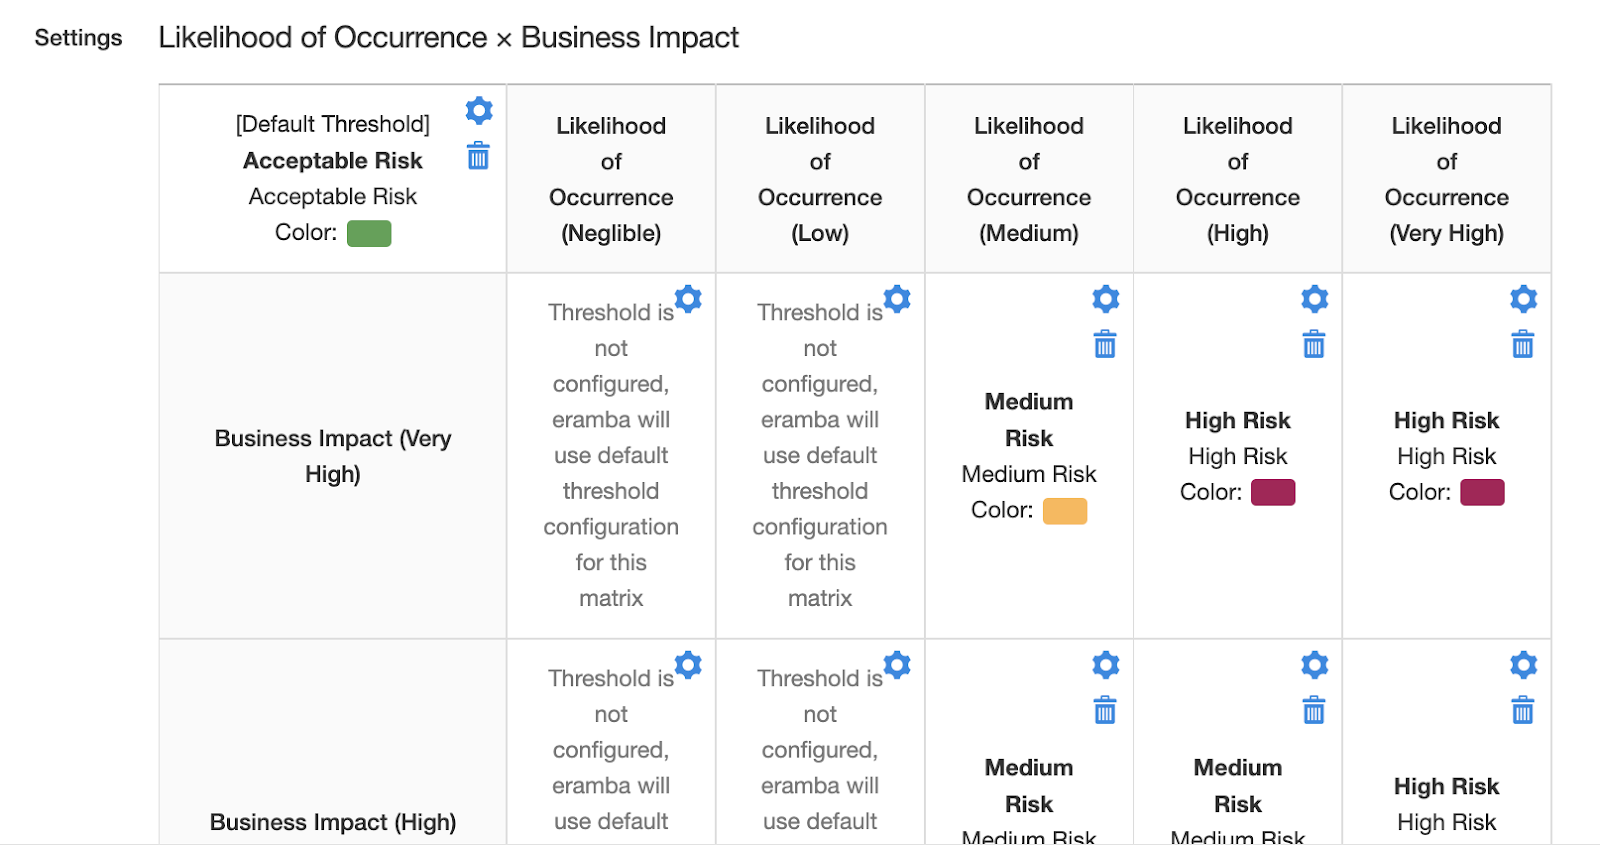Delete High Risk in Business Impact (High) row
Viewport: 1600px width, 845px height.
1523,711
